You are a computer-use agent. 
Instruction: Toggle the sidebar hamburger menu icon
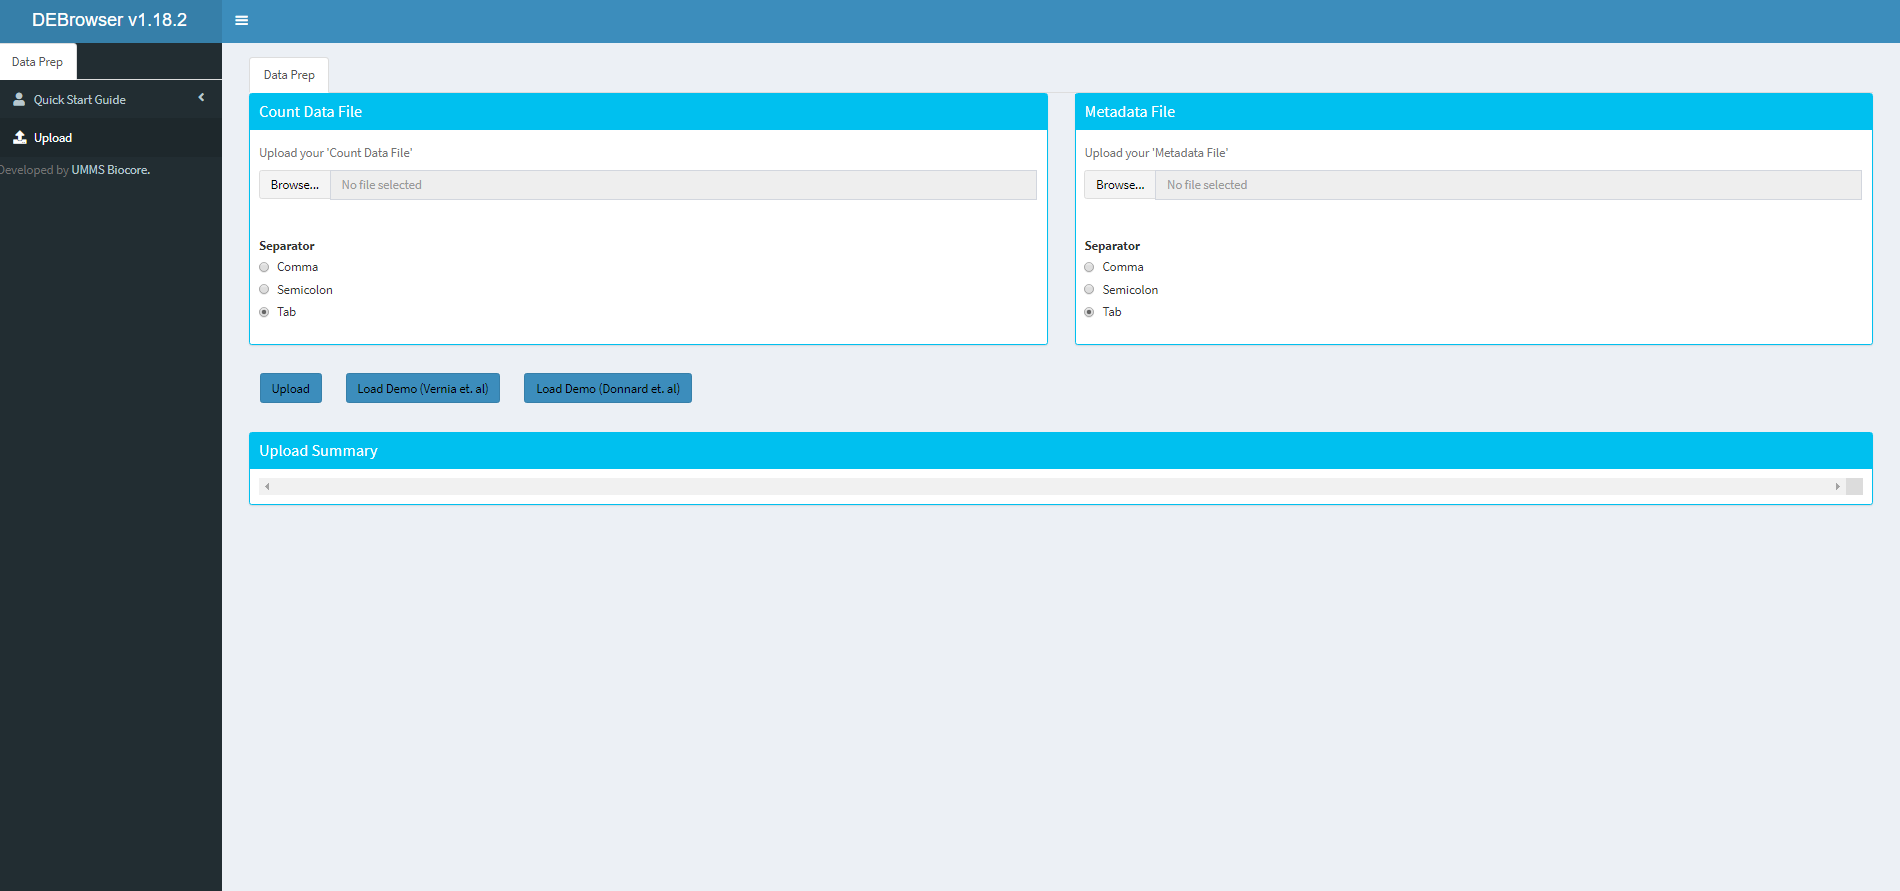point(241,20)
